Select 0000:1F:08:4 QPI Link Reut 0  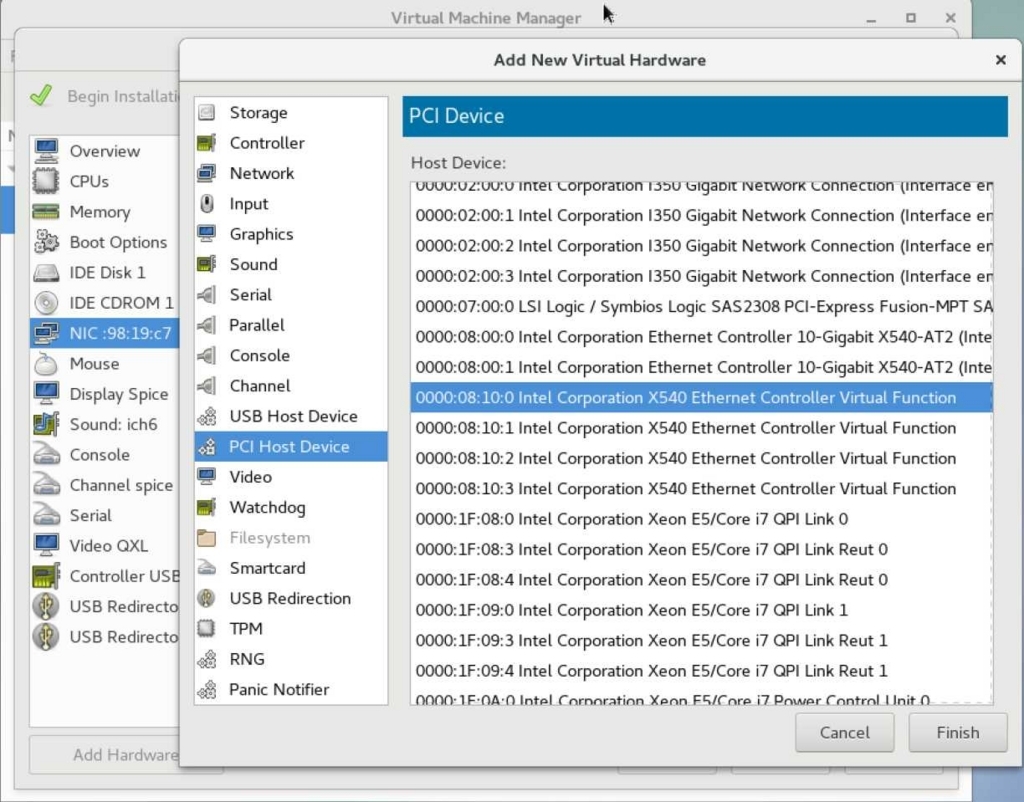coord(701,580)
